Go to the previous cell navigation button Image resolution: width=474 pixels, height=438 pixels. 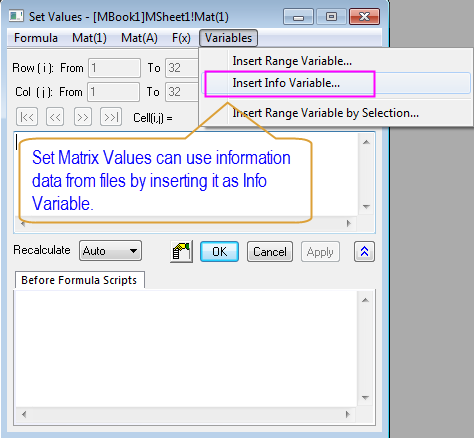[x=55, y=117]
